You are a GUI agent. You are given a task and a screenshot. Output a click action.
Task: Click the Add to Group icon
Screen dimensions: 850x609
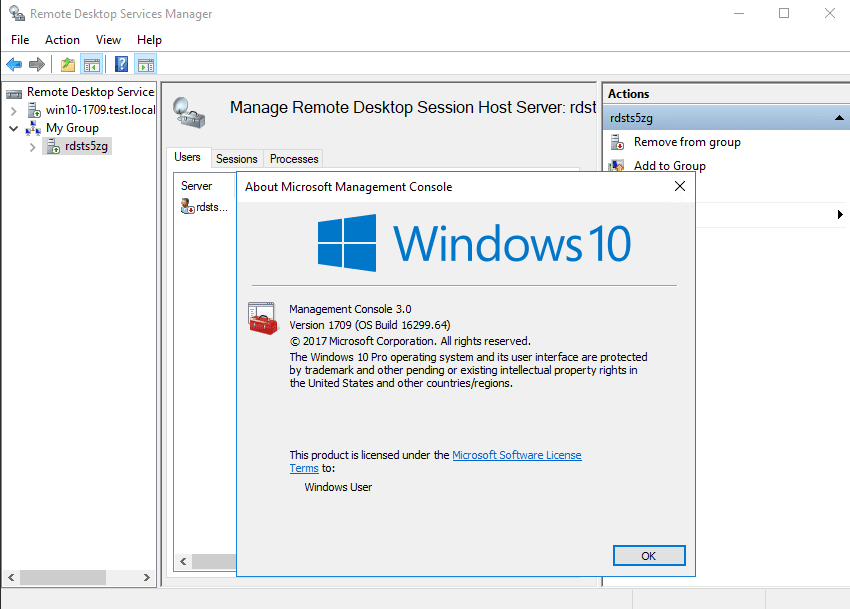pos(617,165)
